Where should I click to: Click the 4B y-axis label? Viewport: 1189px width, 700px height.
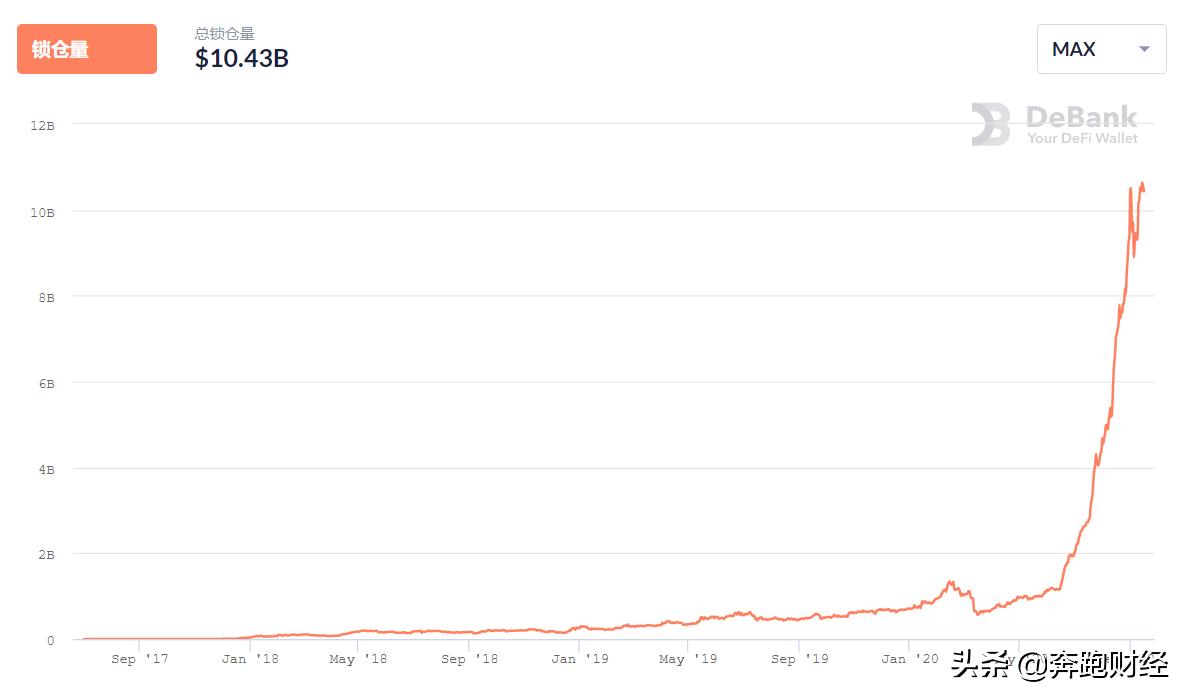pyautogui.click(x=46, y=469)
